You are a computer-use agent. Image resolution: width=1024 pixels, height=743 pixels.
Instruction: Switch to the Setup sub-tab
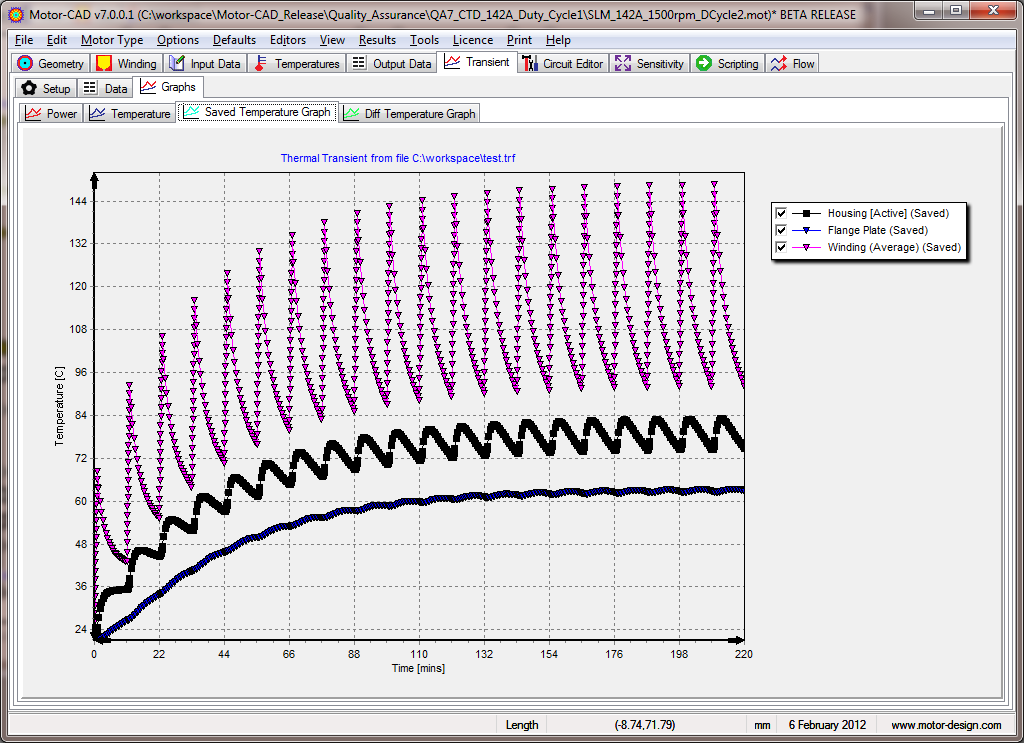(x=46, y=88)
